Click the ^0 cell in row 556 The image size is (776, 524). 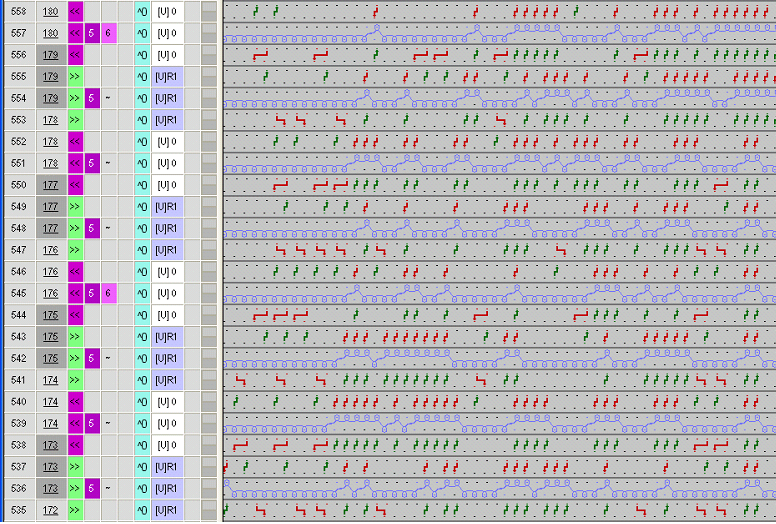click(141, 54)
